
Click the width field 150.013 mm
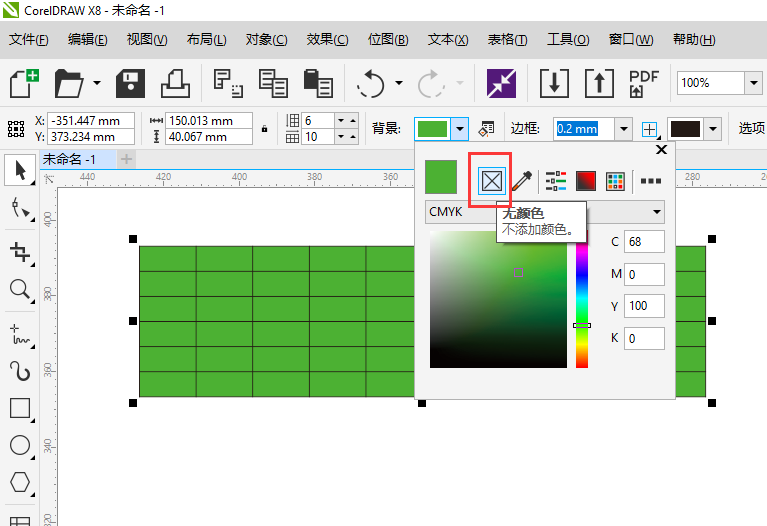pyautogui.click(x=209, y=120)
